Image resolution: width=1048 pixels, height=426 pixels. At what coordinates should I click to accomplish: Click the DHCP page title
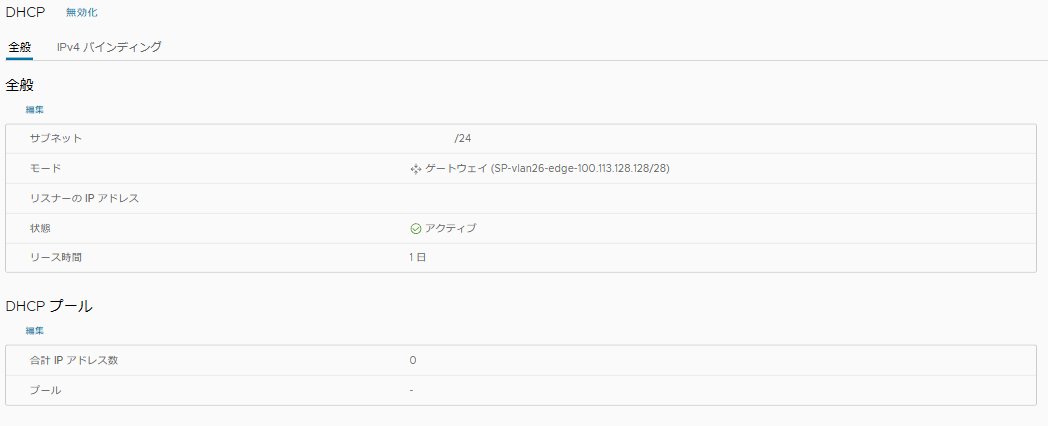pos(26,13)
